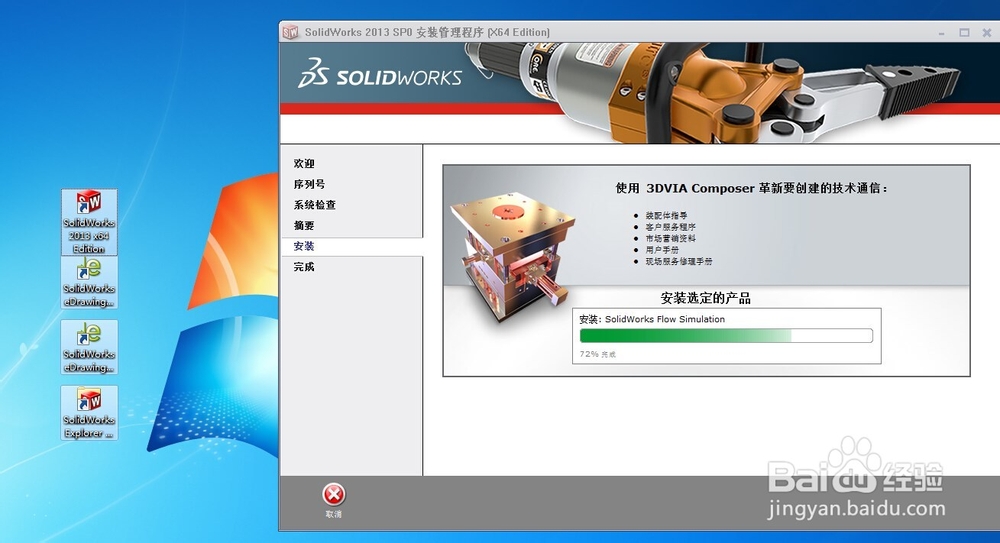Select the 摘要 step in sidebar
Screen dimensions: 1000x543
click(304, 225)
